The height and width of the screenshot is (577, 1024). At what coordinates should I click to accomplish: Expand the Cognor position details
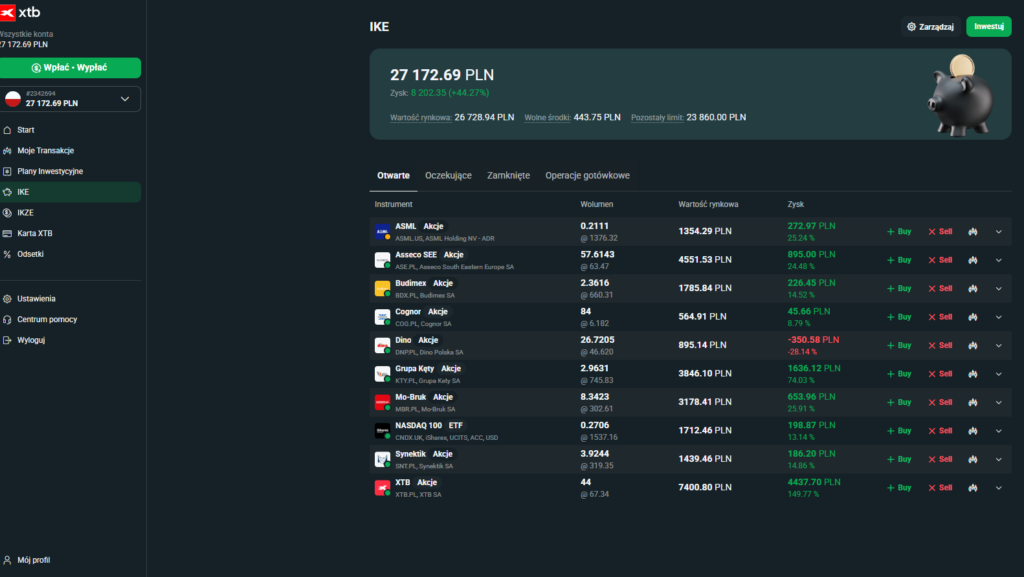[x=999, y=317]
